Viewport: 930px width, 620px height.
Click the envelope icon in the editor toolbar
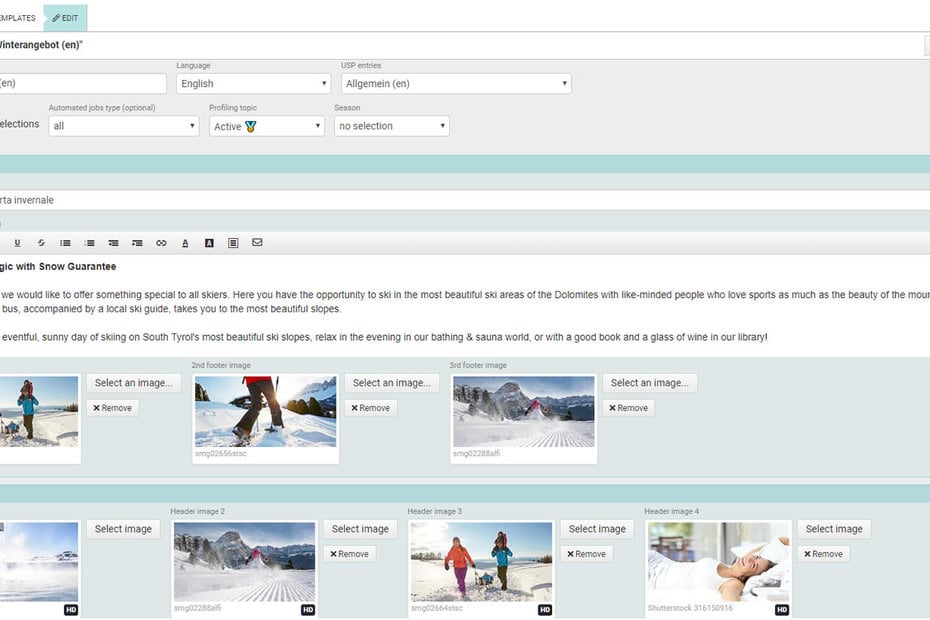(x=257, y=242)
